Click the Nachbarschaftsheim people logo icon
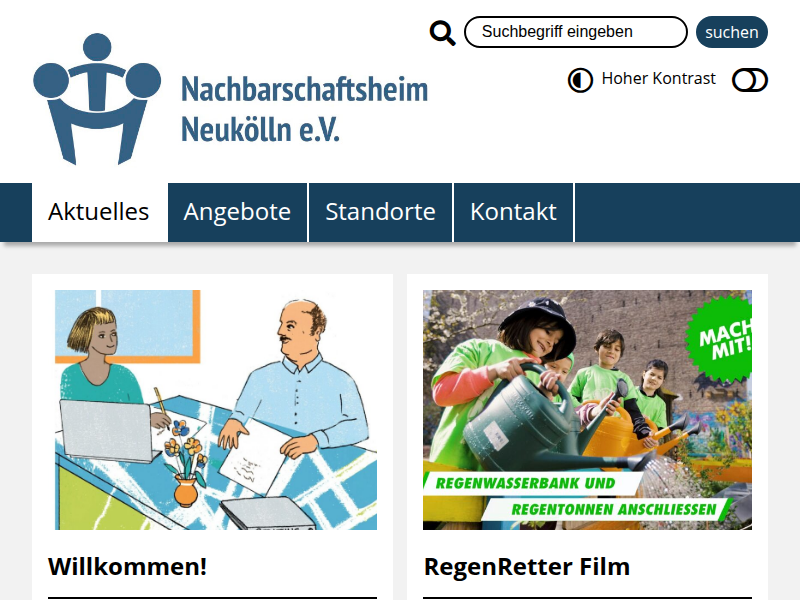This screenshot has height=600, width=800. click(x=97, y=99)
